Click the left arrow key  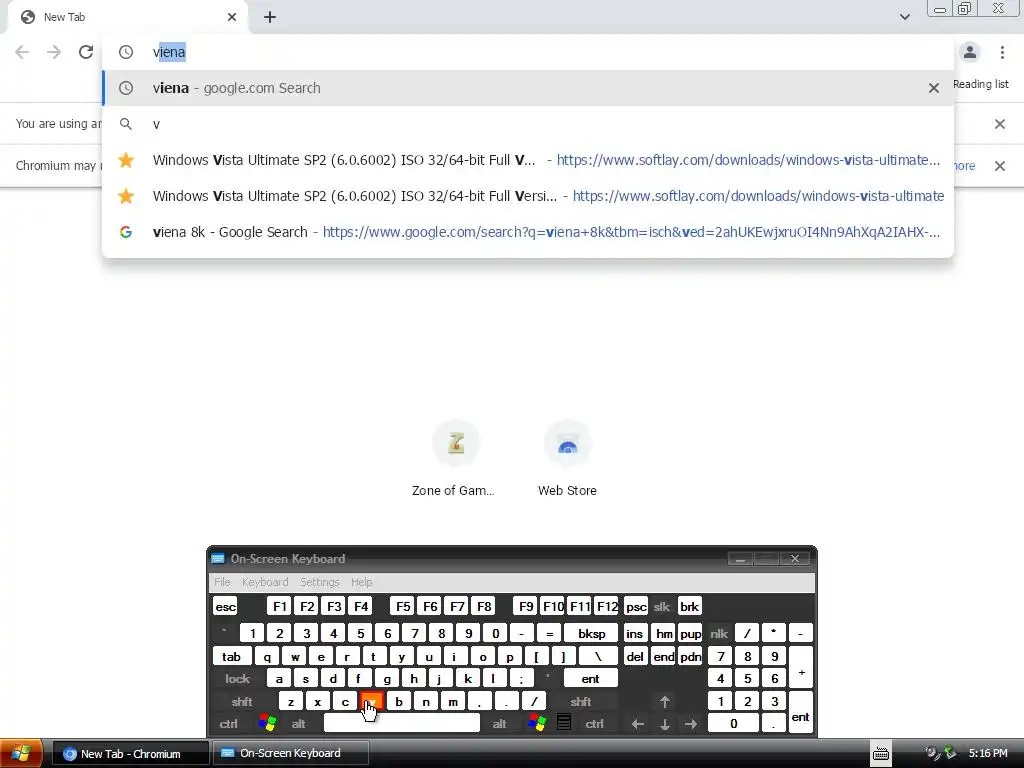[x=637, y=724]
